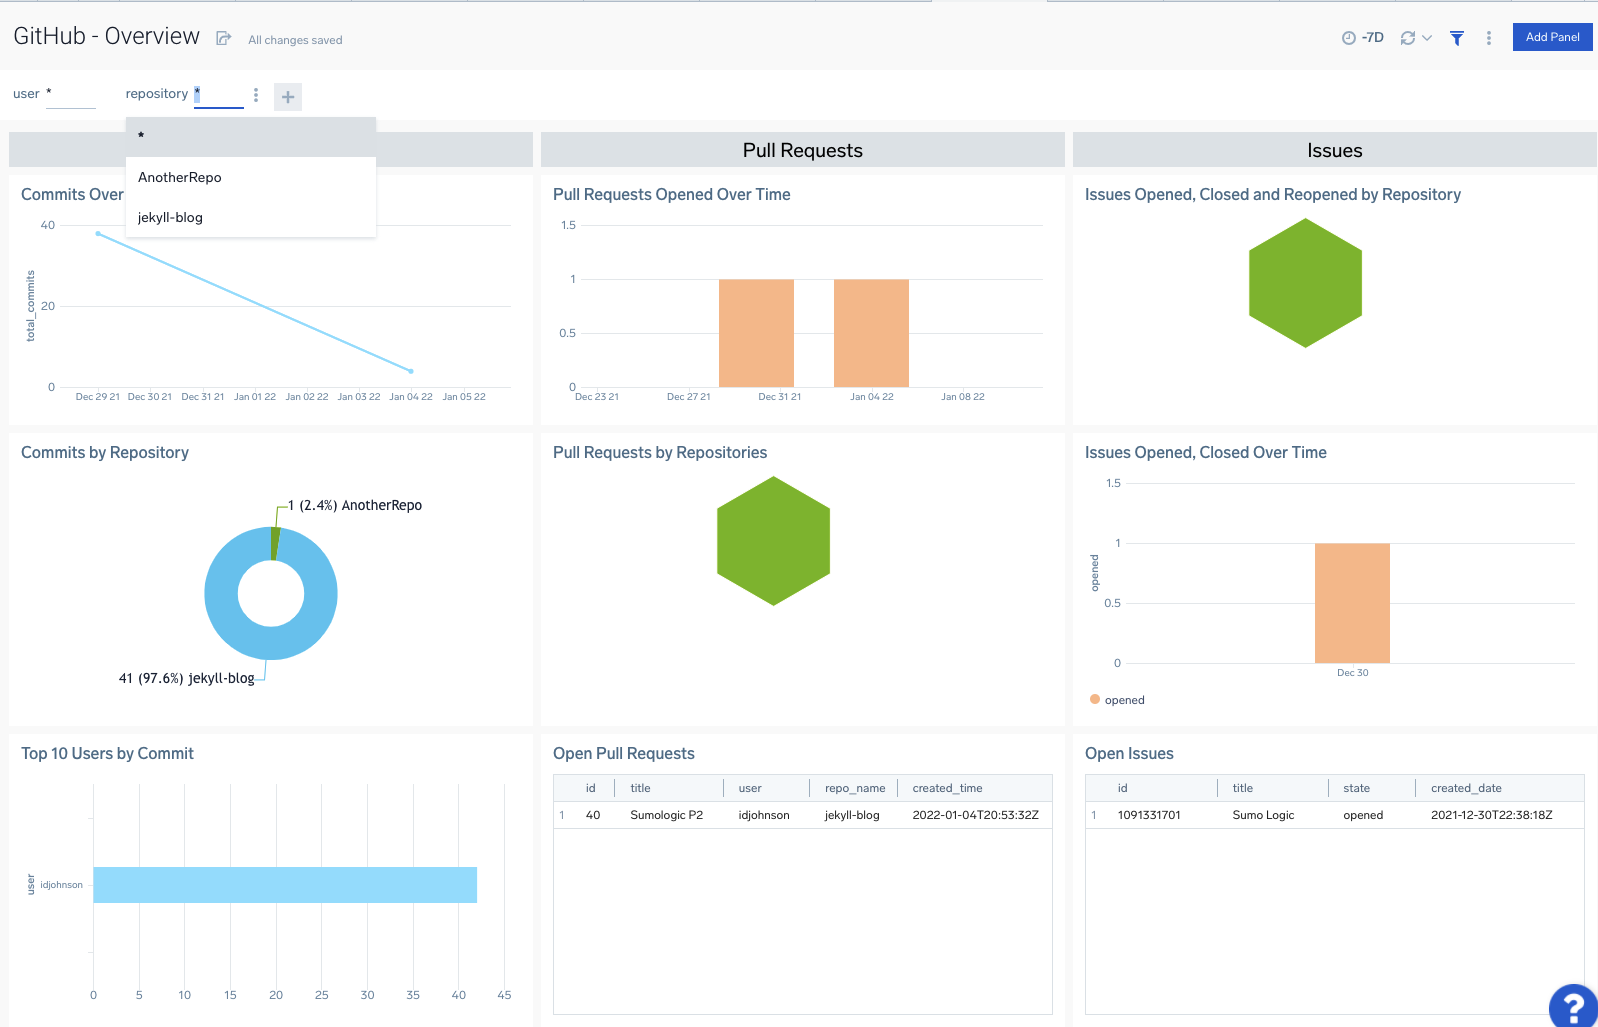Click the Dec 30 opened issues bar

click(1352, 603)
